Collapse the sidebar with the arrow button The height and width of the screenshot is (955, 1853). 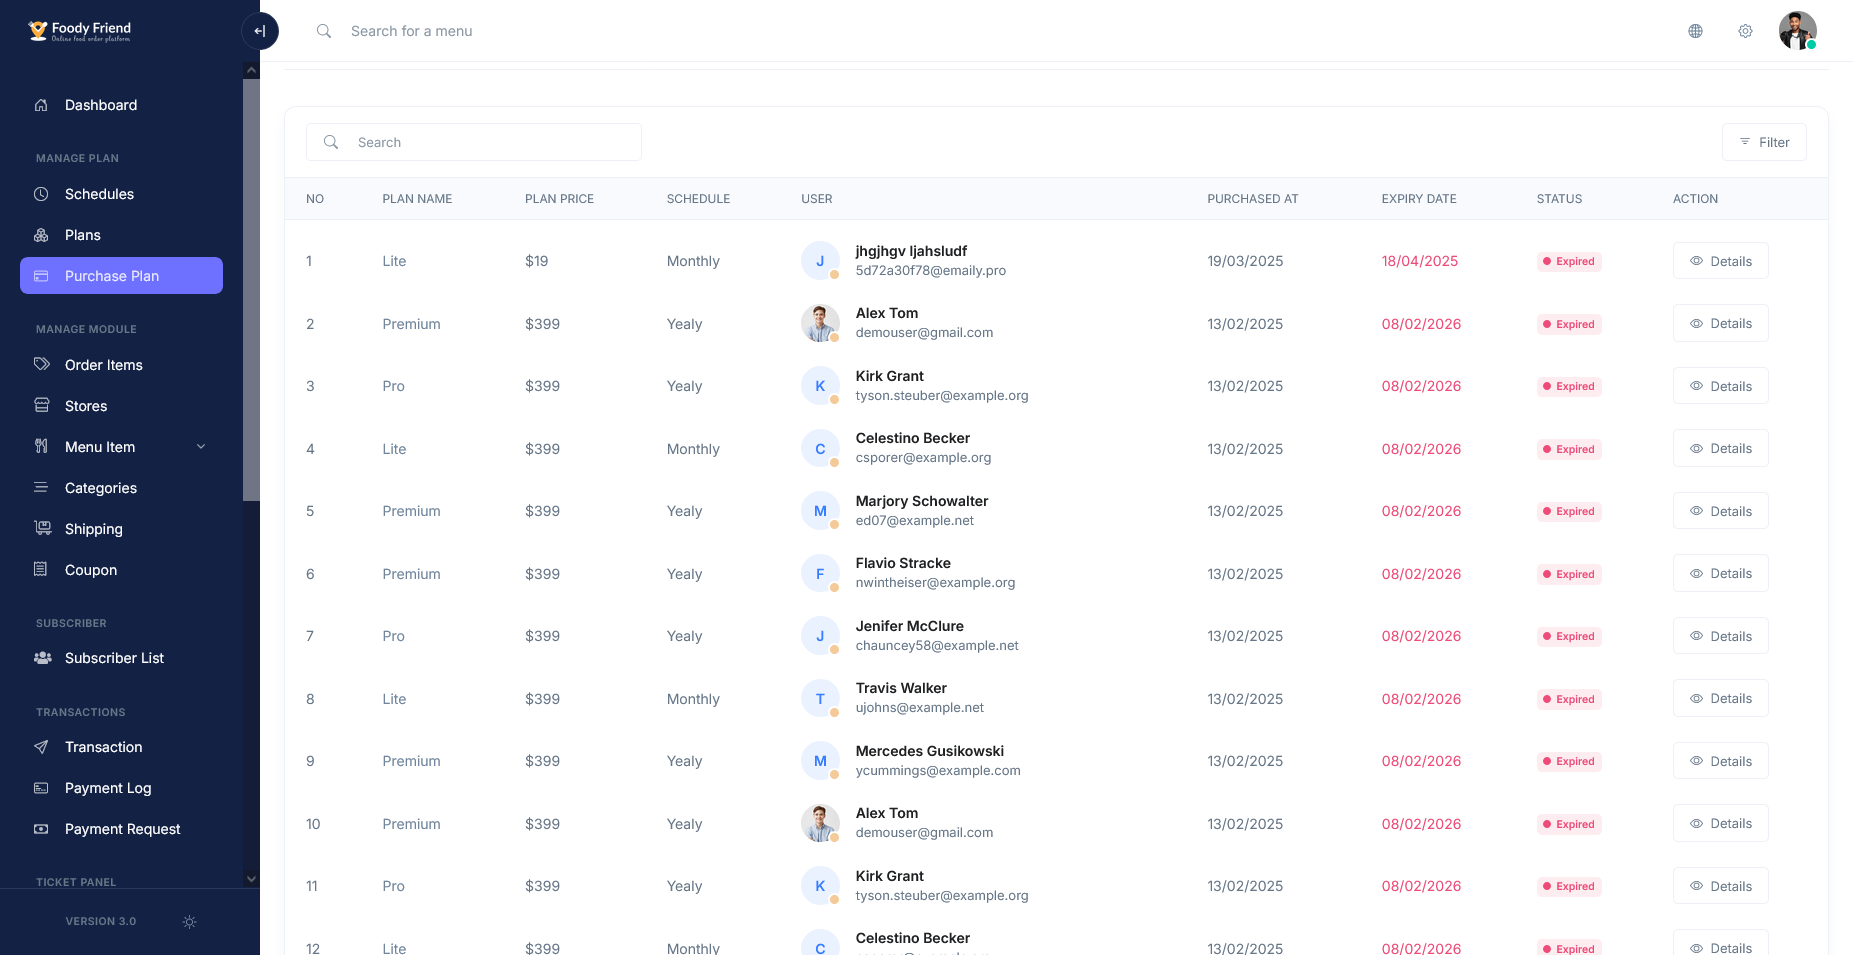pos(260,31)
